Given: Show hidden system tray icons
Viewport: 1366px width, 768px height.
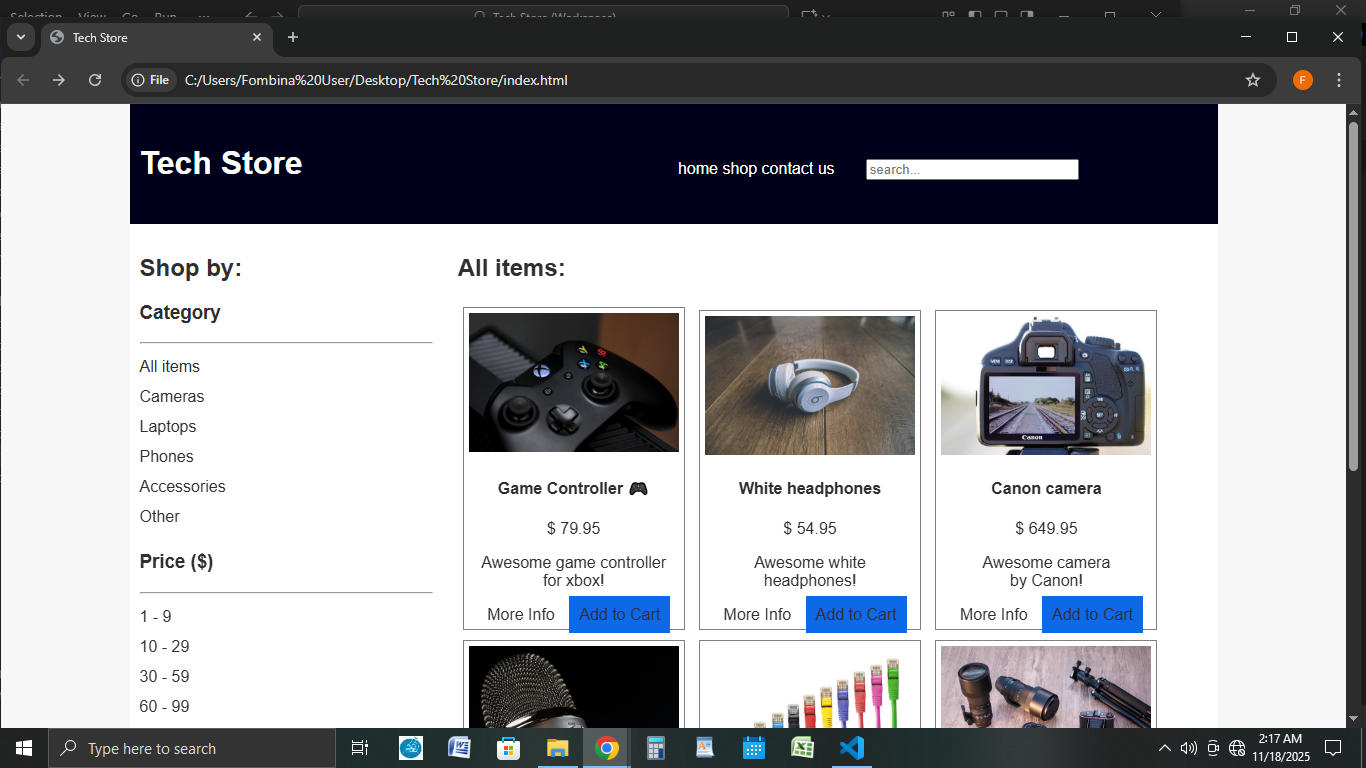Looking at the screenshot, I should [1165, 748].
